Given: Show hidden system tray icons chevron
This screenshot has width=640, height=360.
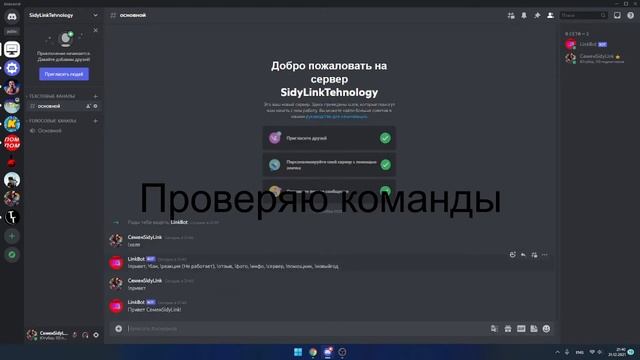Looking at the screenshot, I should tap(557, 352).
